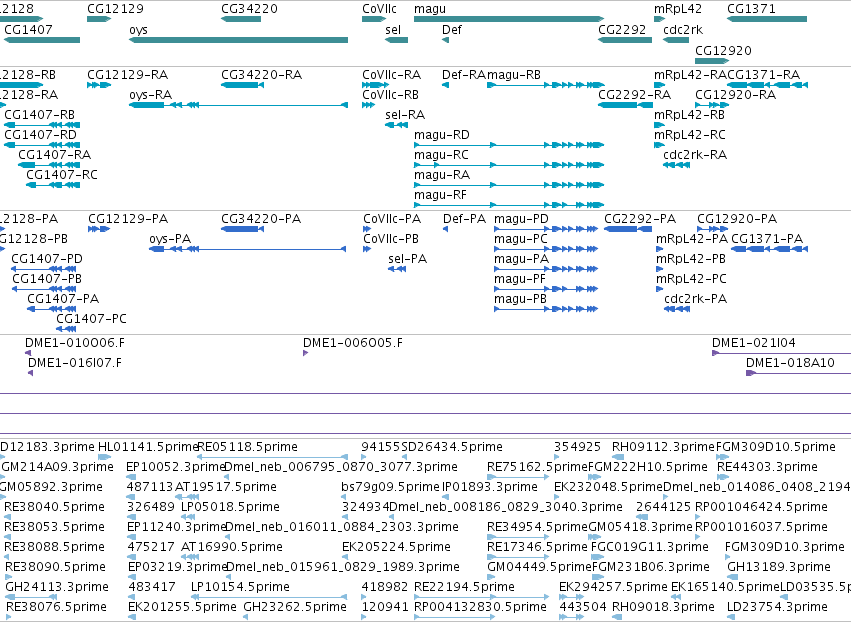
Task: Click the CG2292-RA transcript label
Action: point(634,95)
